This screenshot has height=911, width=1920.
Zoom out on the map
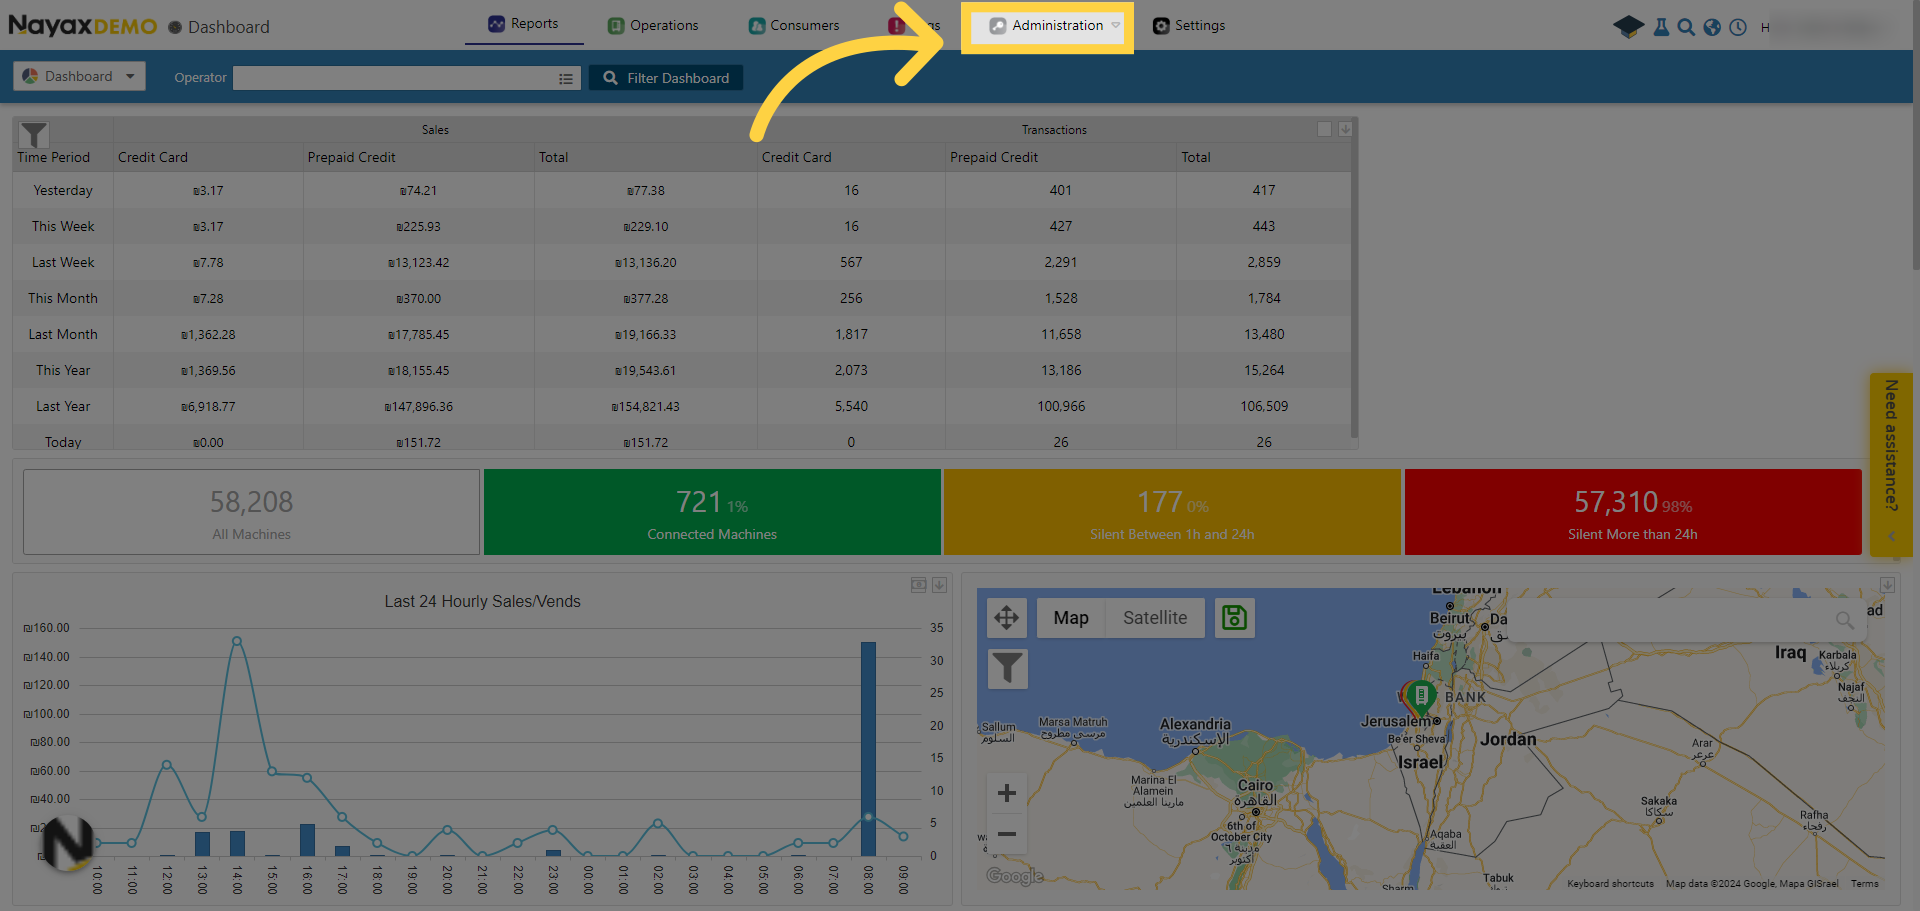[x=1007, y=834]
